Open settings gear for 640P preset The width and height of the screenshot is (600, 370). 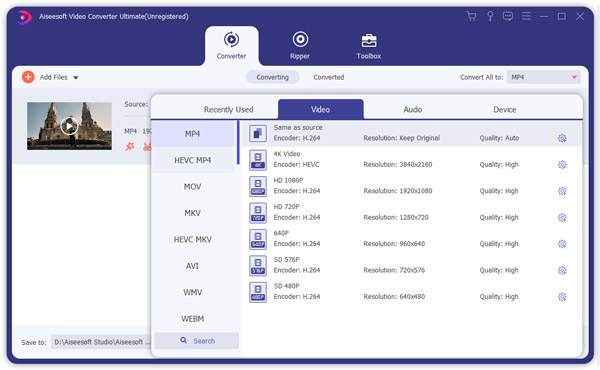point(562,243)
